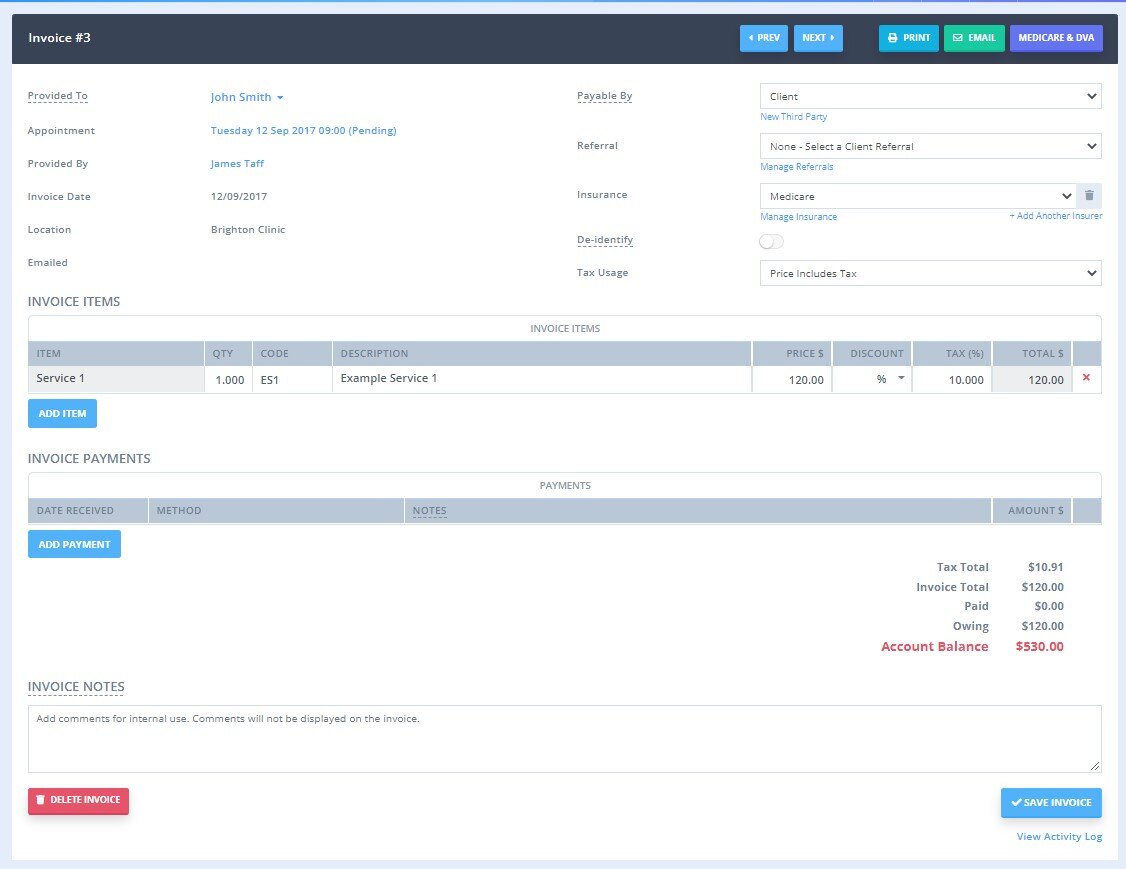The width and height of the screenshot is (1126, 869).
Task: Click the trash icon on Delete Invoice
Action: (42, 800)
